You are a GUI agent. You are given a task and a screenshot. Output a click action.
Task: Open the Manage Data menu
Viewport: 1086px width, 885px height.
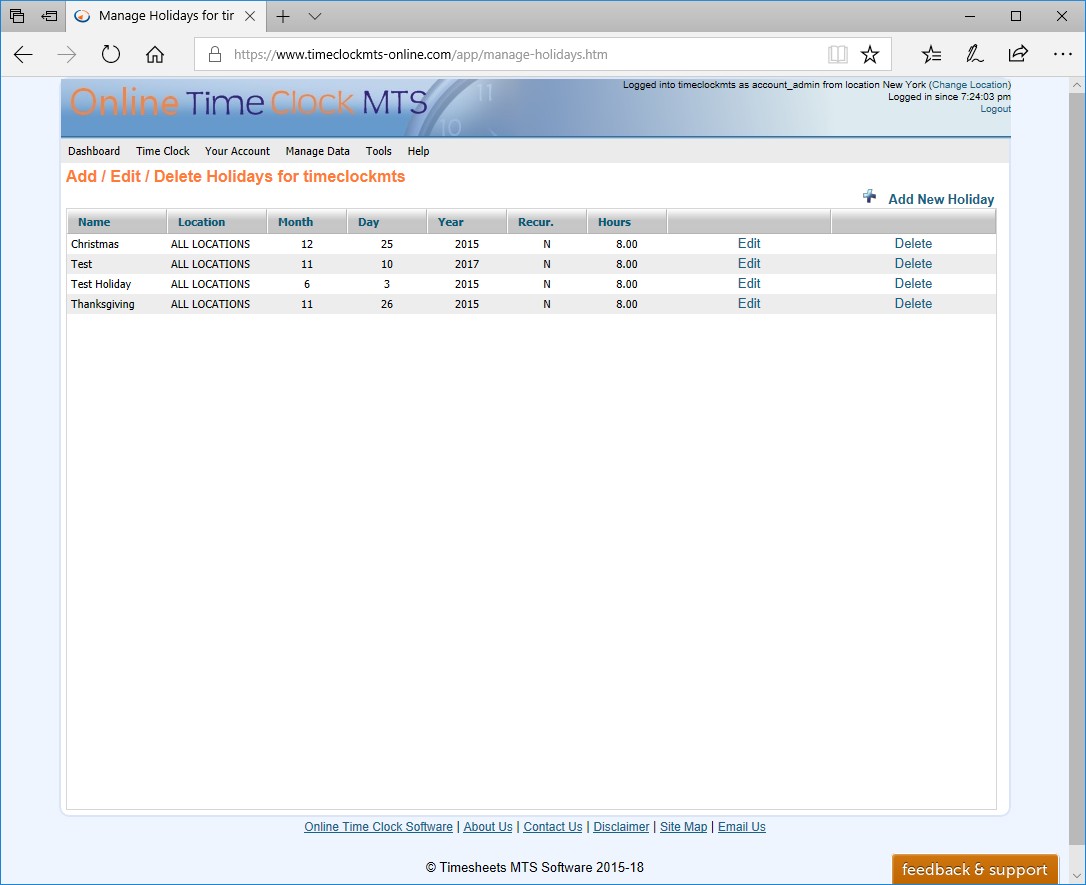click(317, 151)
